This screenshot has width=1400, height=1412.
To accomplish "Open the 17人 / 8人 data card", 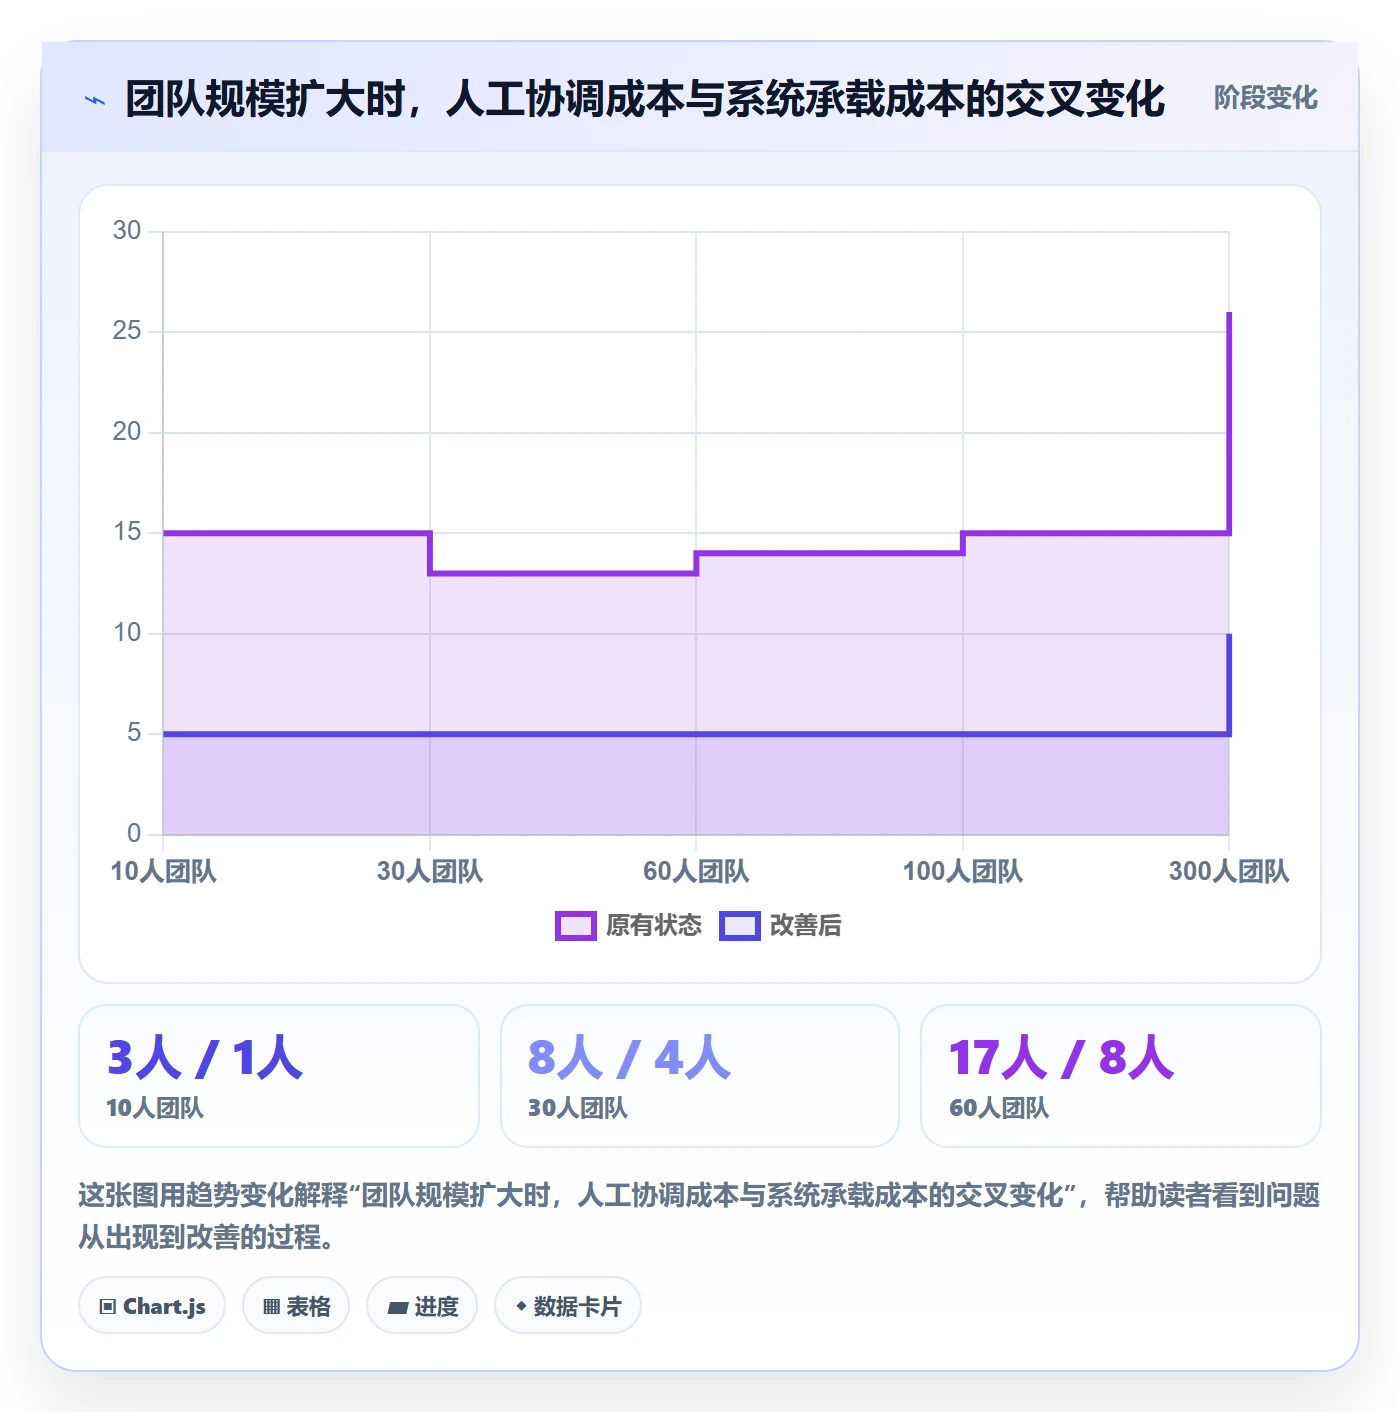I will [1121, 1076].
